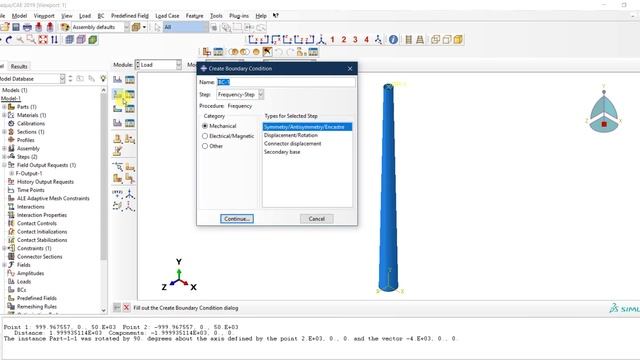The height and width of the screenshot is (360, 640).
Task: Open the Predefined Field menu
Action: 130,16
